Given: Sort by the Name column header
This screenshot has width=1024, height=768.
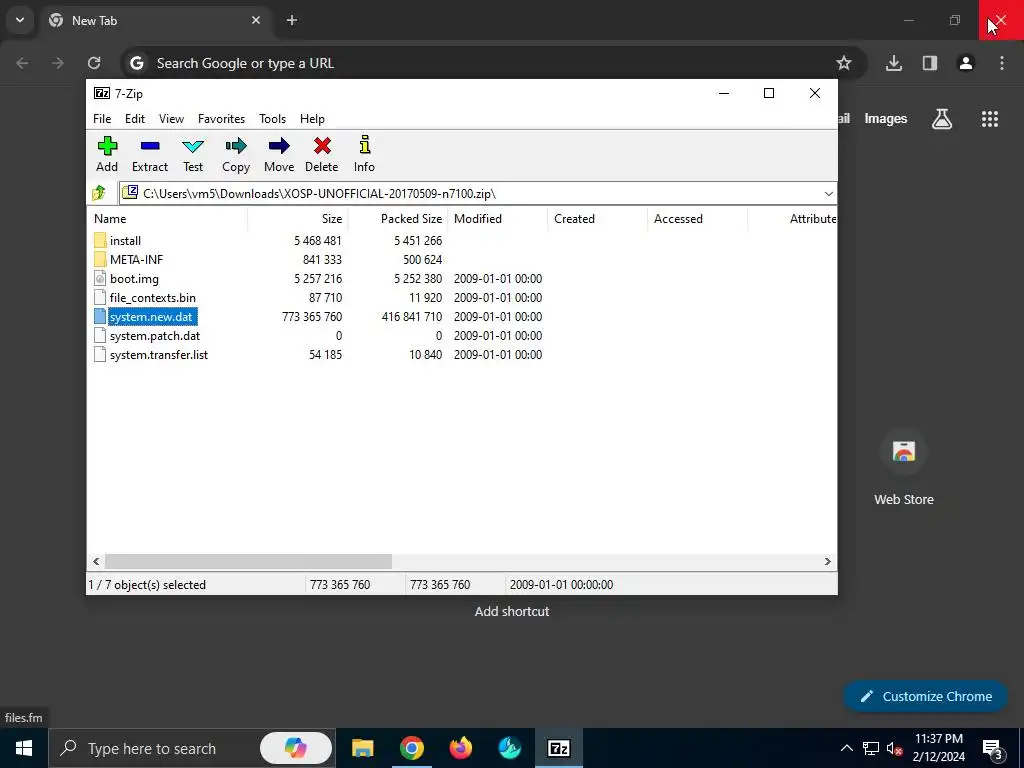Looking at the screenshot, I should pos(167,219).
